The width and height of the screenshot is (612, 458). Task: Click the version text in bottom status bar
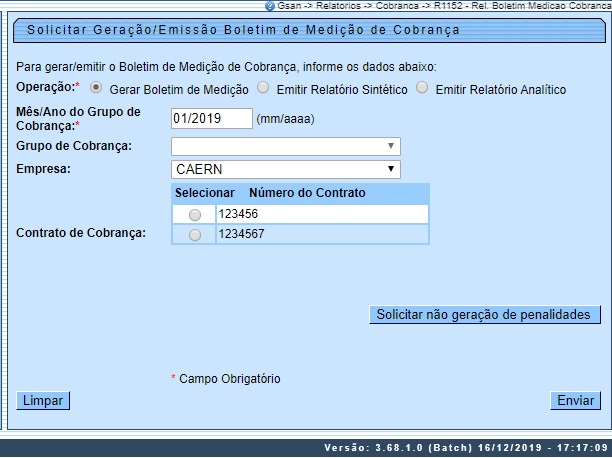pos(466,447)
